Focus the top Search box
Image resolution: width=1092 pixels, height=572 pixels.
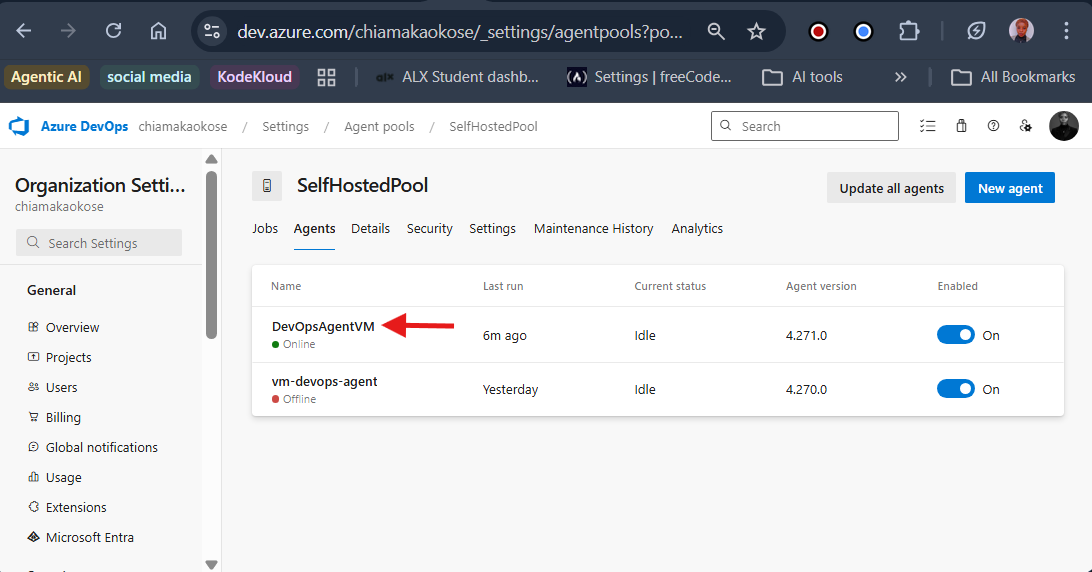tap(804, 126)
